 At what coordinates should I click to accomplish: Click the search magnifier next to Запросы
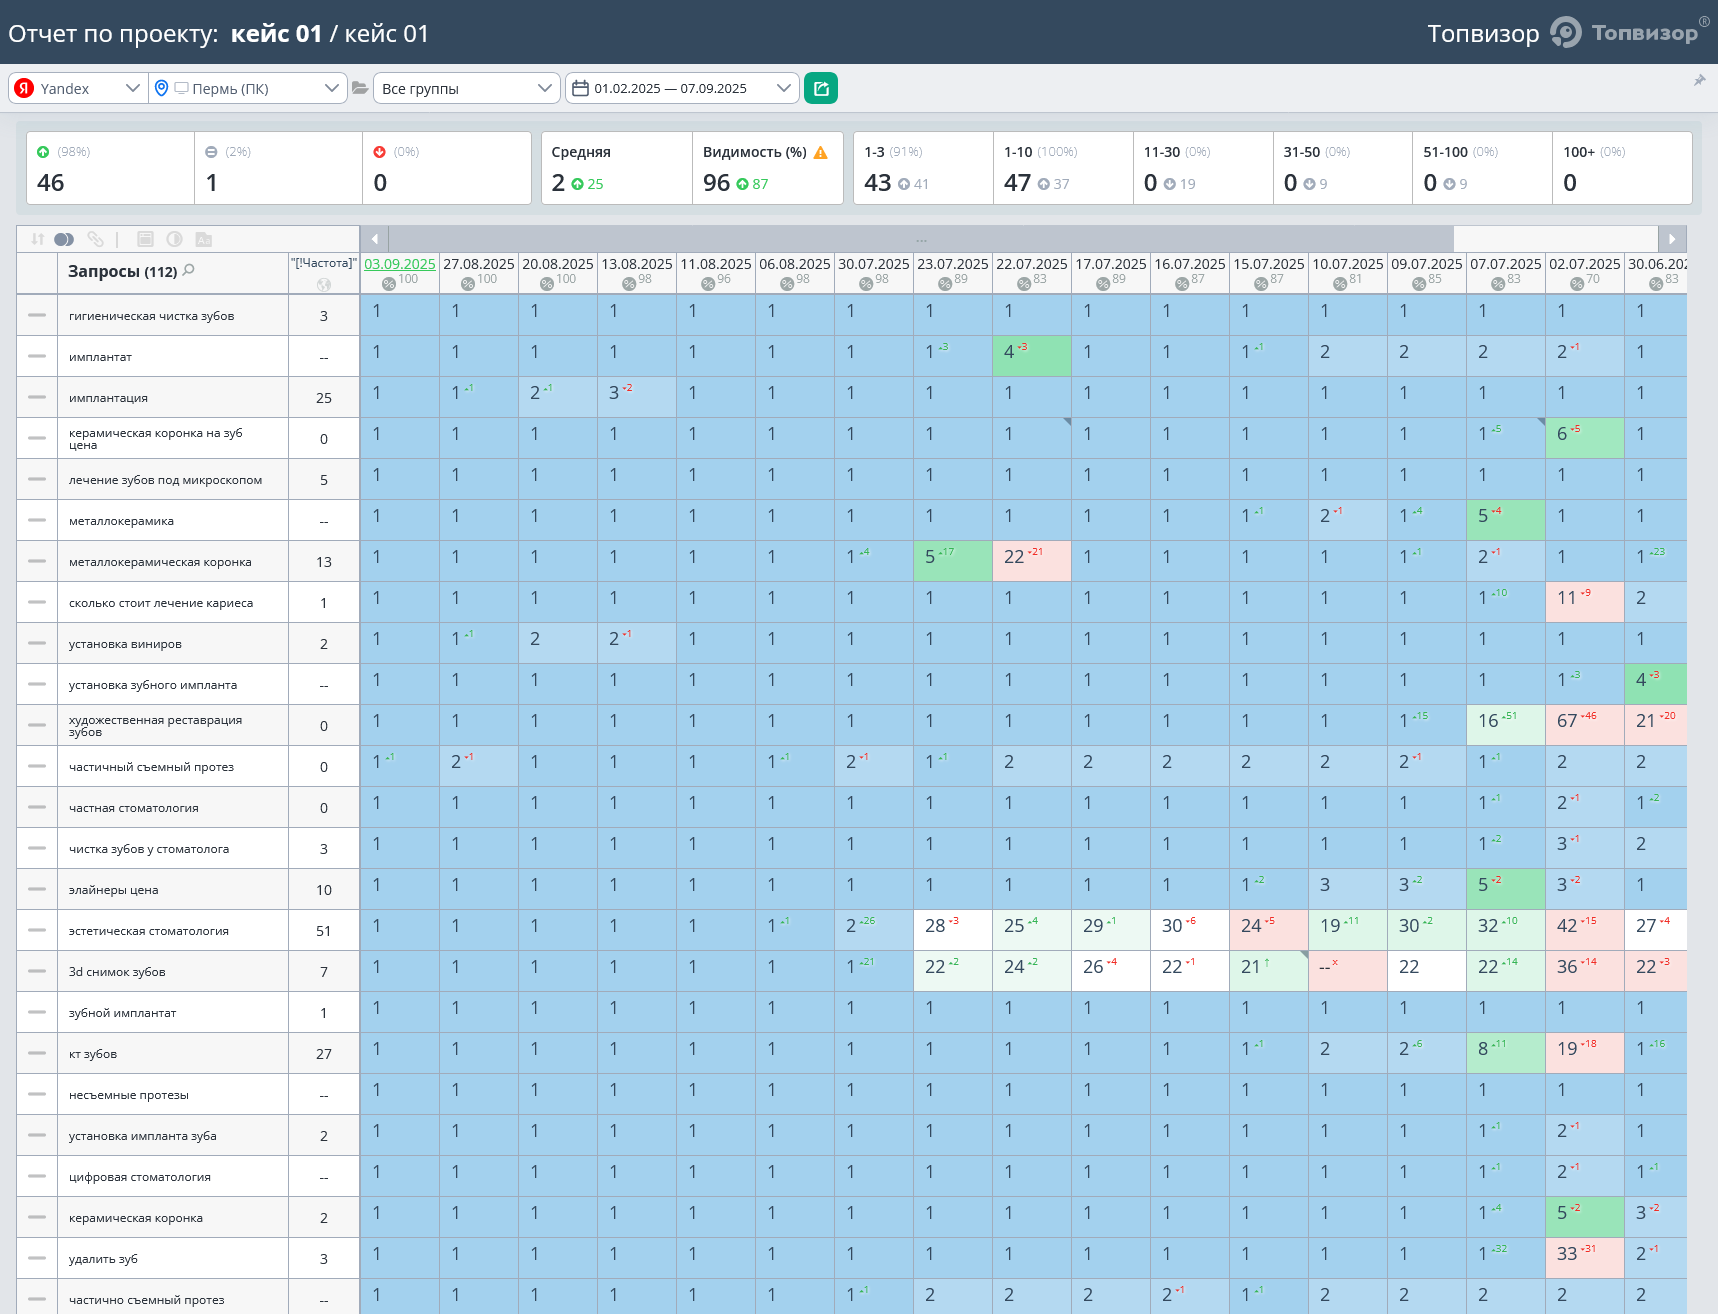pos(189,270)
